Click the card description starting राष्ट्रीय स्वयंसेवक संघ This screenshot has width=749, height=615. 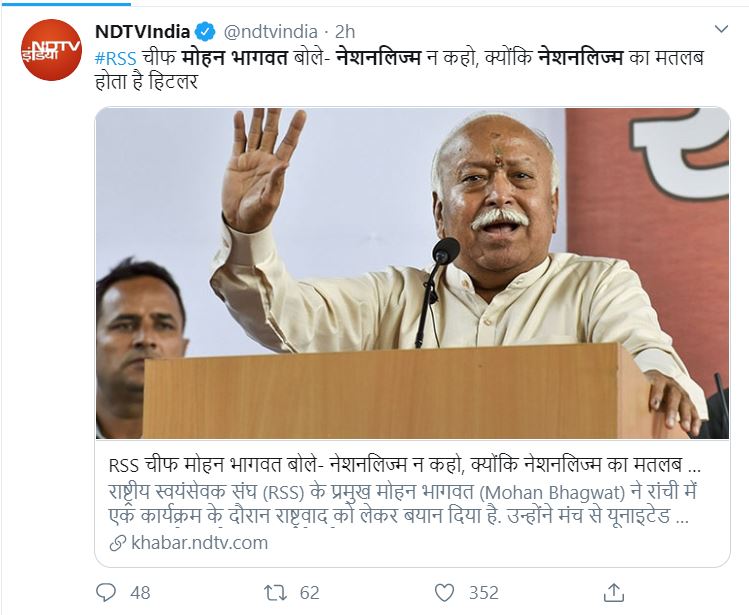pos(403,504)
